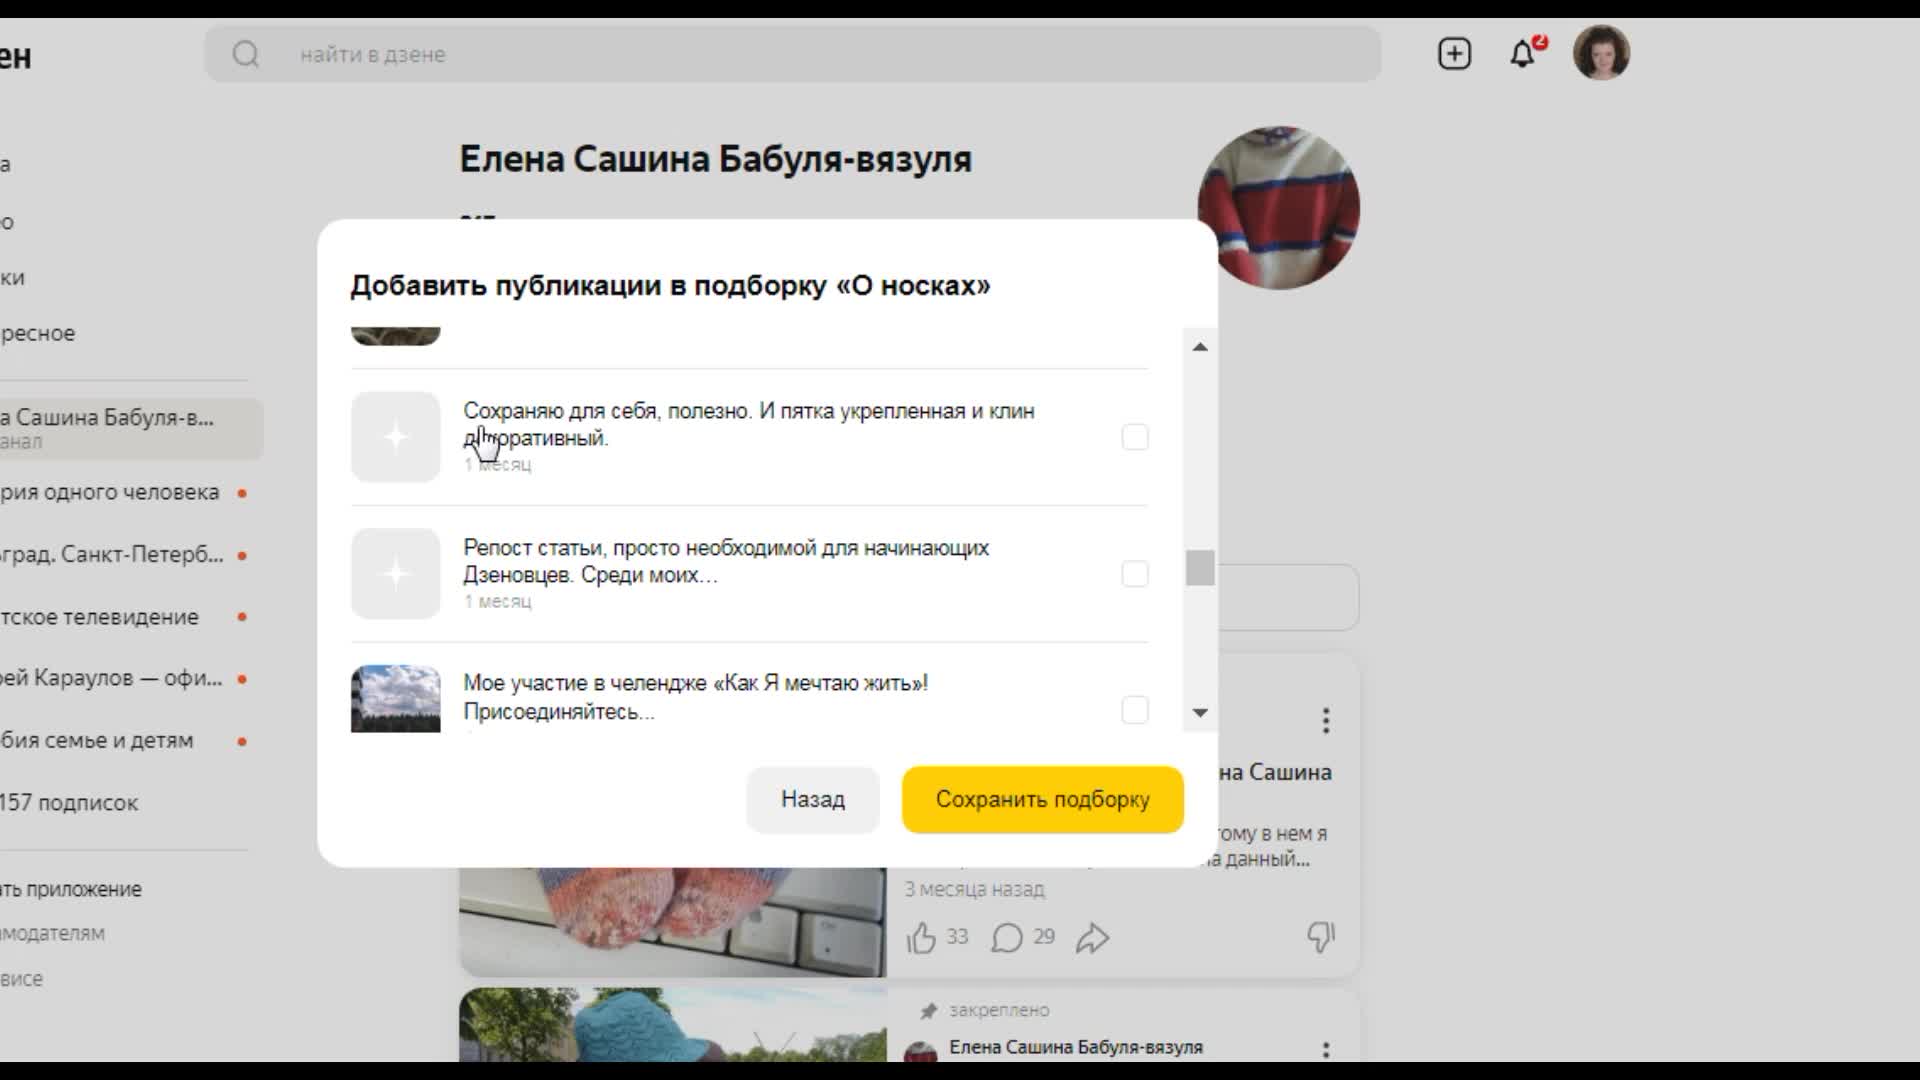Open the create publication plus icon
This screenshot has width=1920, height=1080.
[x=1454, y=54]
